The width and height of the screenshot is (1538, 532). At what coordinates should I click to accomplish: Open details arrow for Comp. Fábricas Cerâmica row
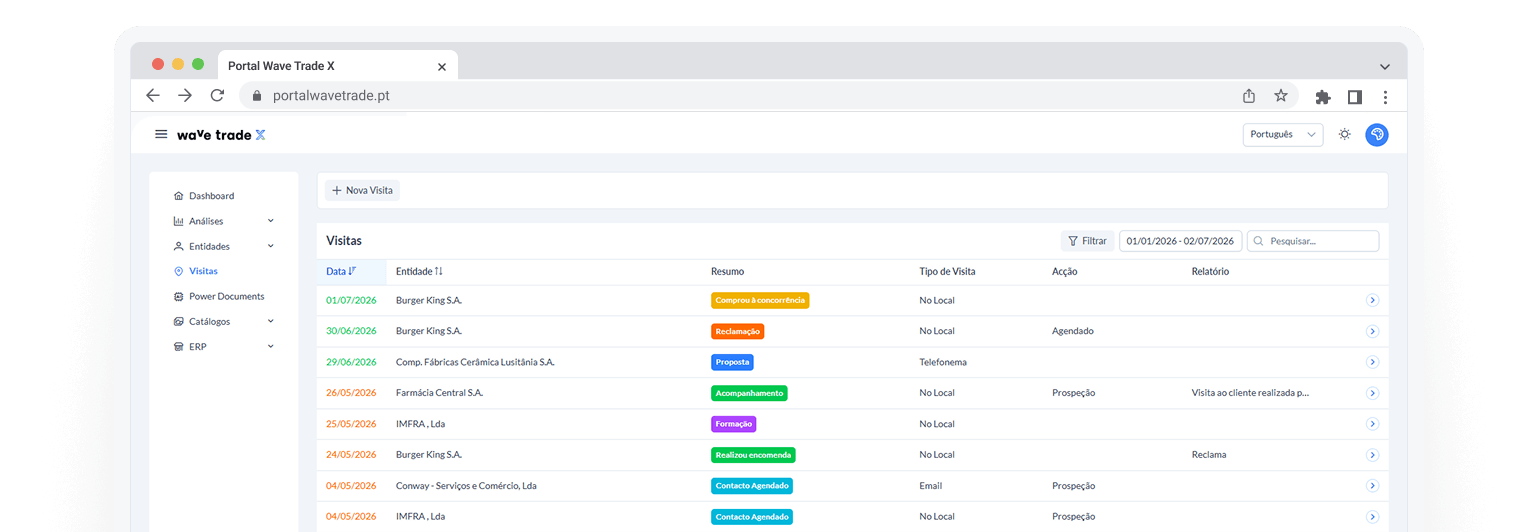[x=1372, y=362]
